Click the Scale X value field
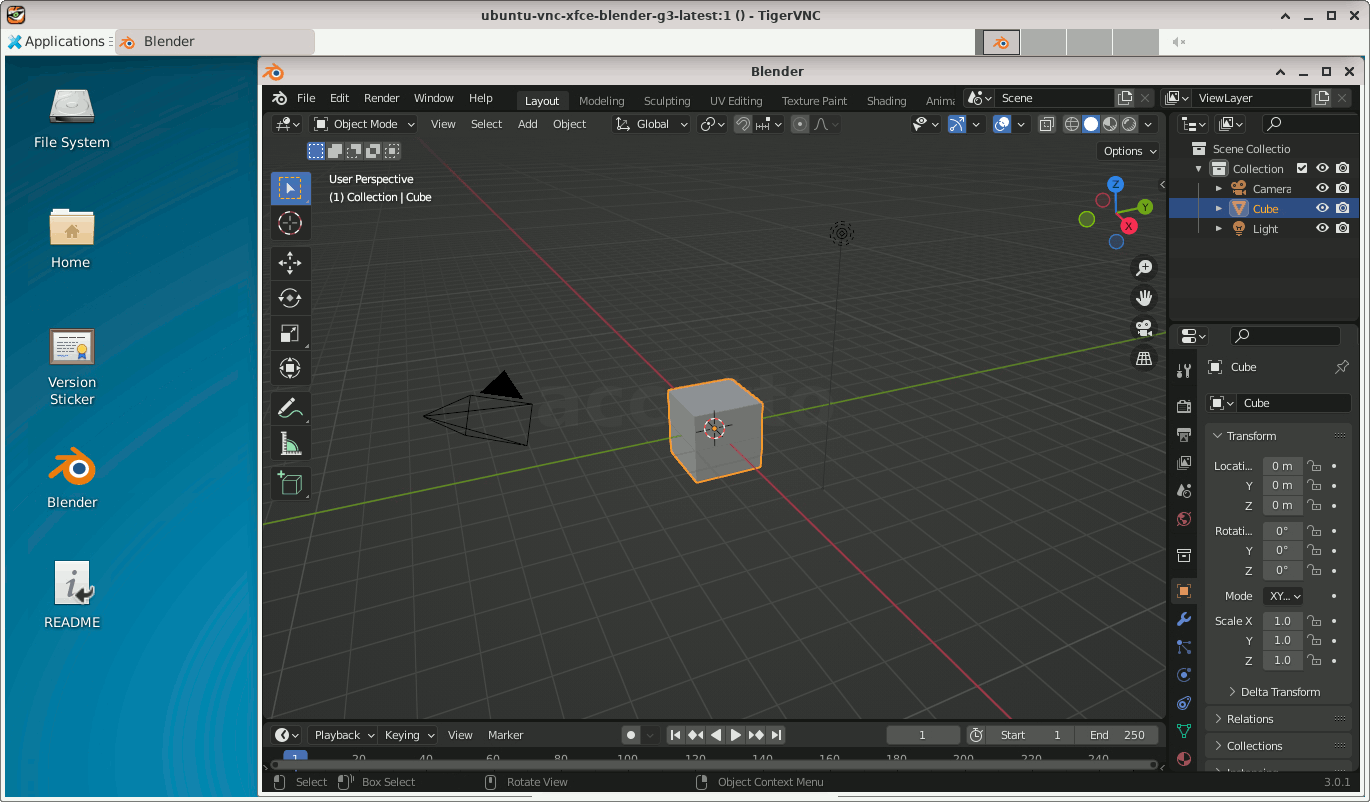 [1282, 621]
